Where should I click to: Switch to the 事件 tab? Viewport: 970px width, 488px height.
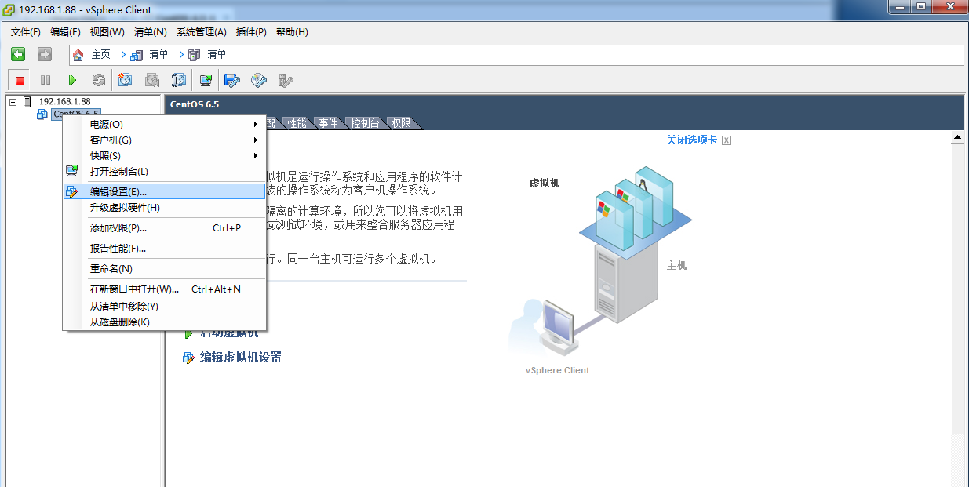coord(328,123)
